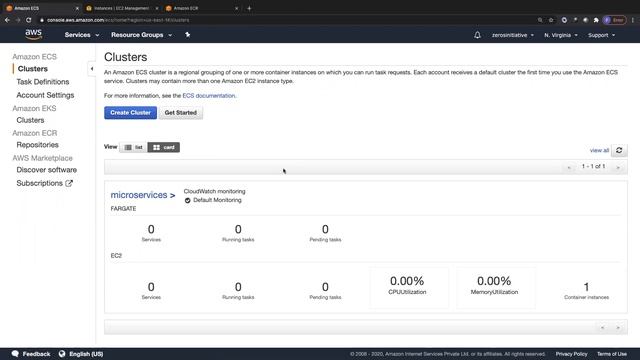Go to next page of cluster results (top)
640x360 pixels.
click(618, 167)
